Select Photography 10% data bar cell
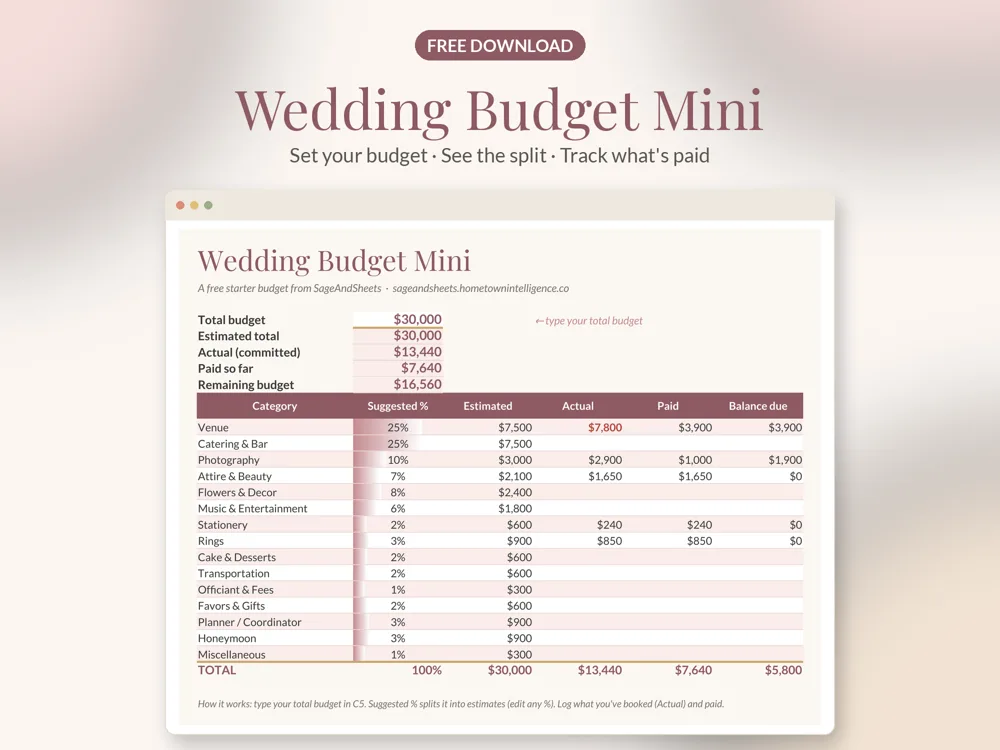 398,460
